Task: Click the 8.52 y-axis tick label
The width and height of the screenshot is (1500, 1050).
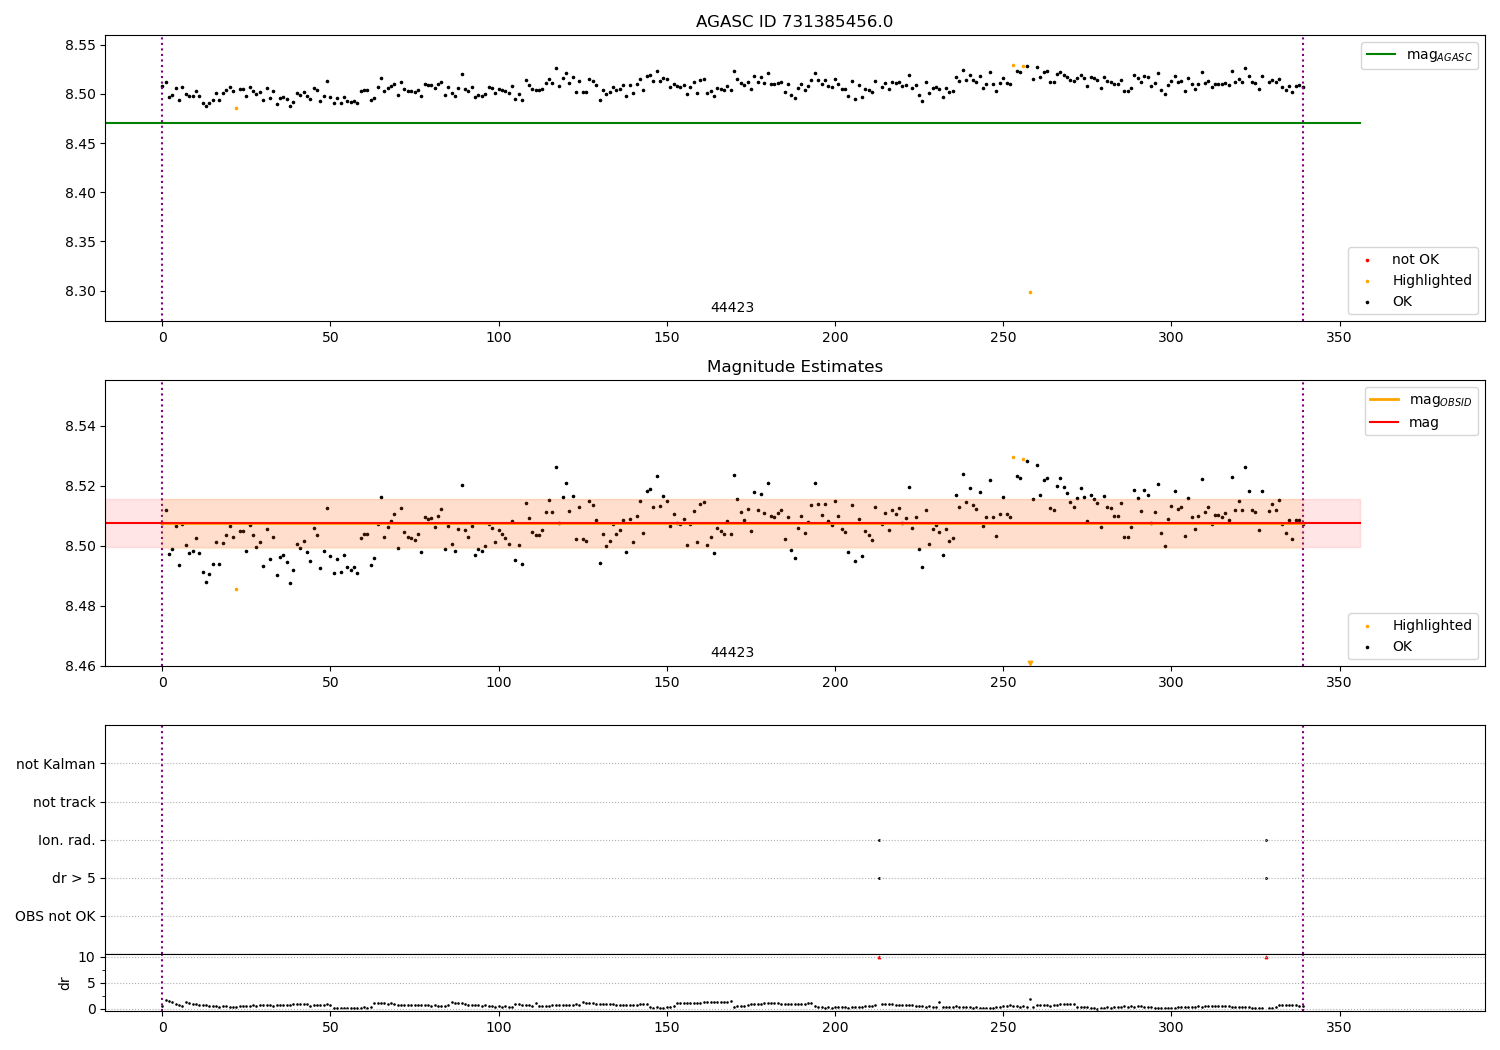Action: (80, 487)
